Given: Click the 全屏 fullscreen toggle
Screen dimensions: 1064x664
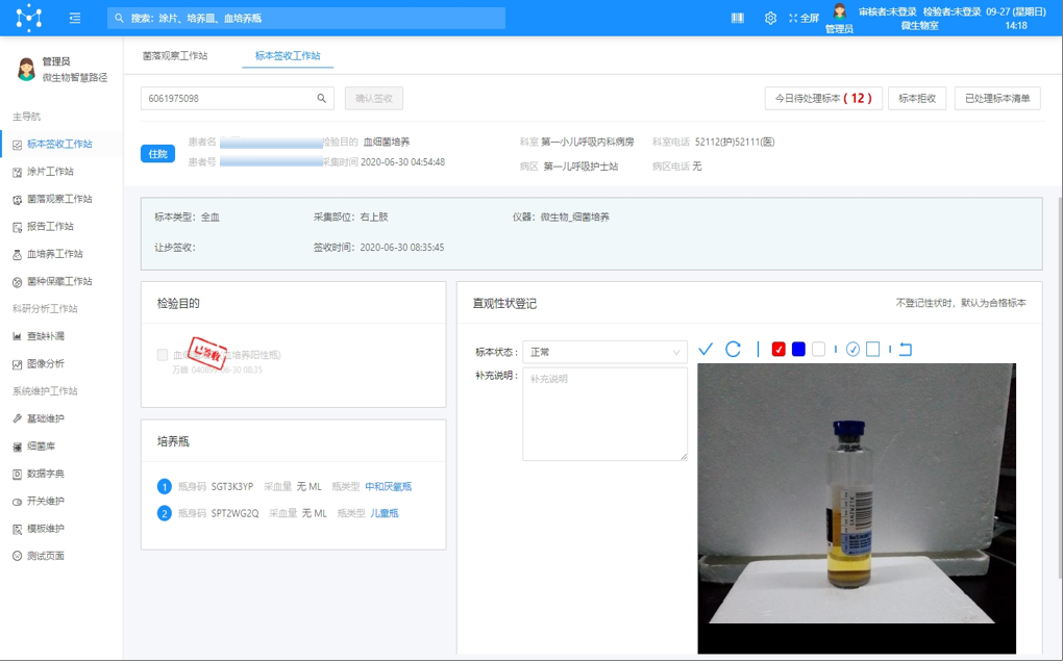Looking at the screenshot, I should pyautogui.click(x=801, y=17).
